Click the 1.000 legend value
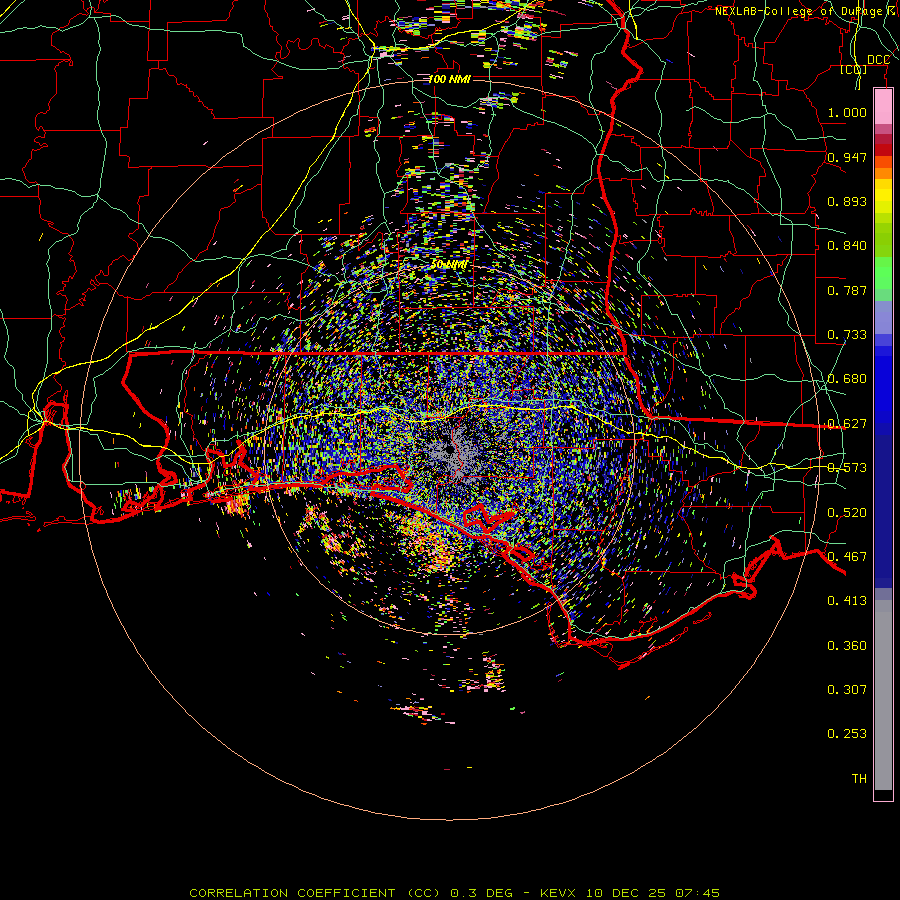The width and height of the screenshot is (900, 900). (847, 112)
